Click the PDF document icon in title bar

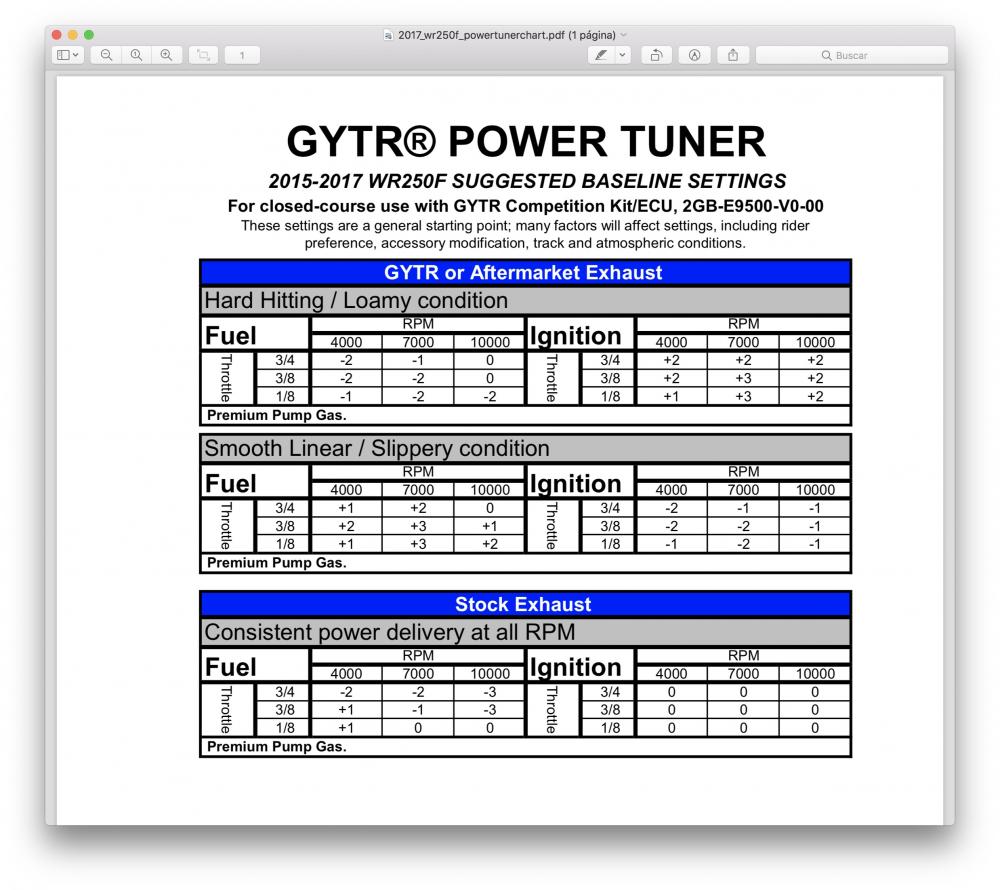(388, 35)
